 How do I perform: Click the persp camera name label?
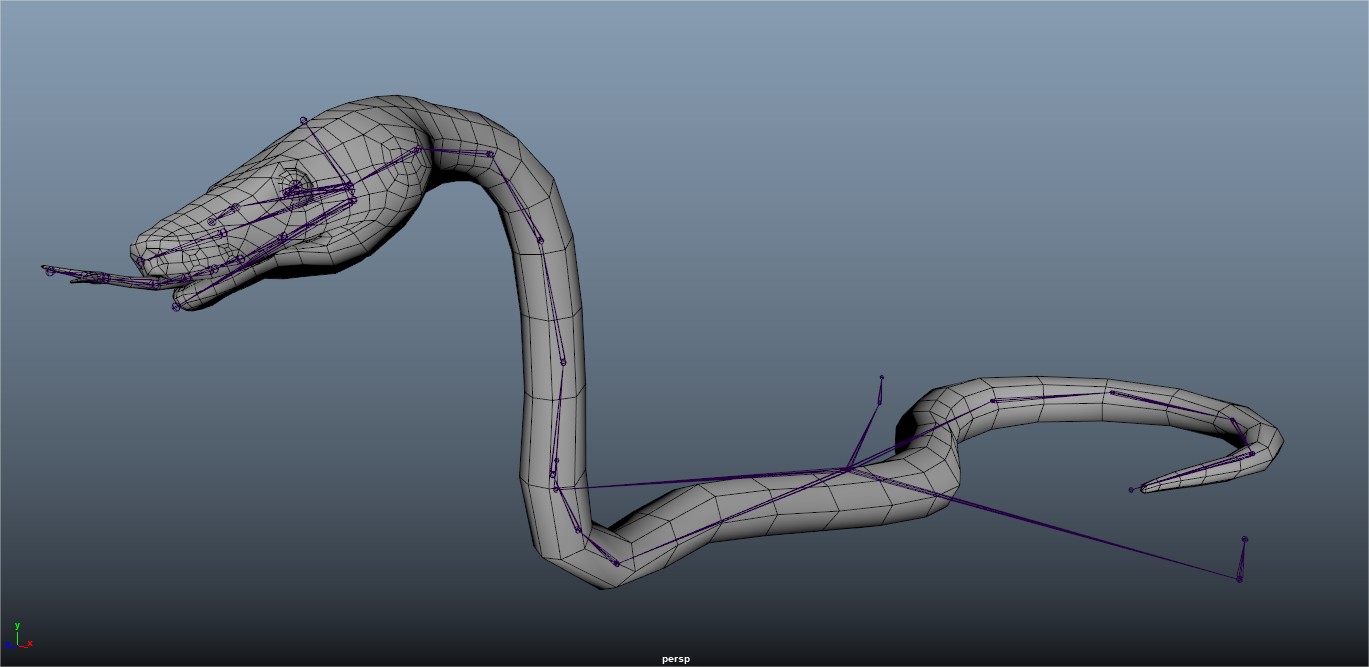coord(675,659)
